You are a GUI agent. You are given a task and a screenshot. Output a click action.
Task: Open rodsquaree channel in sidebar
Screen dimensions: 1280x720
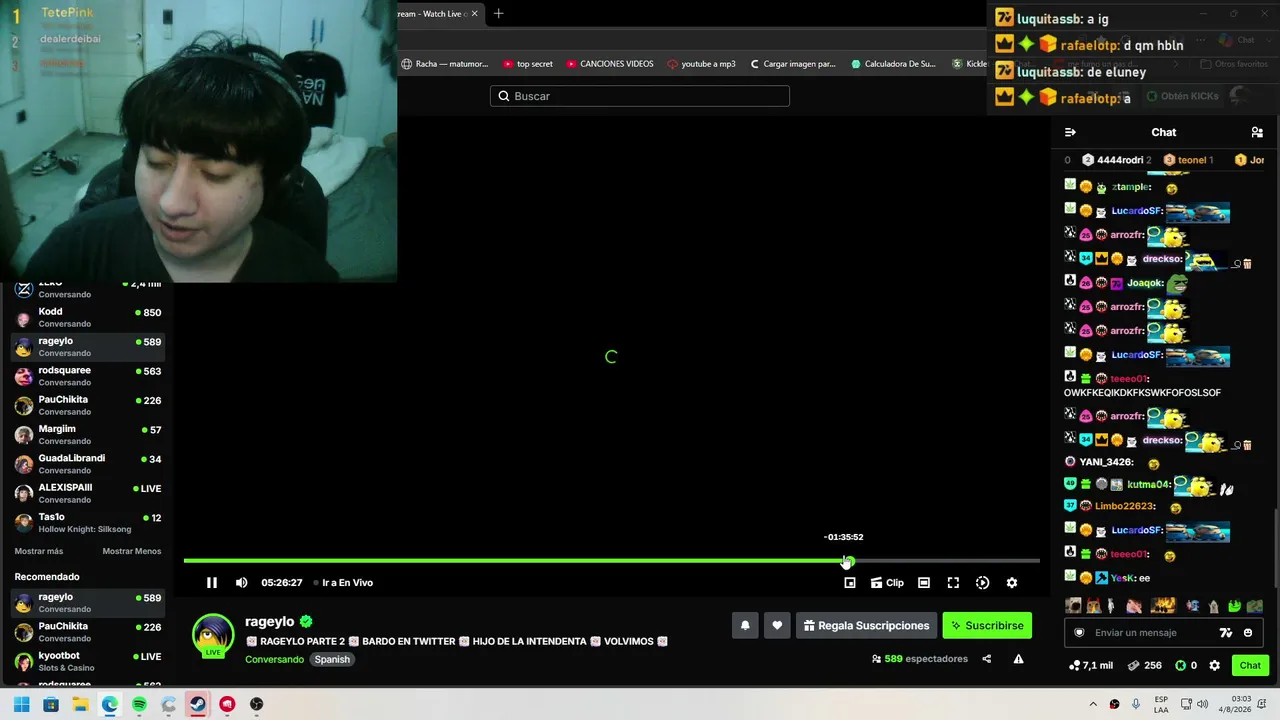point(87,376)
